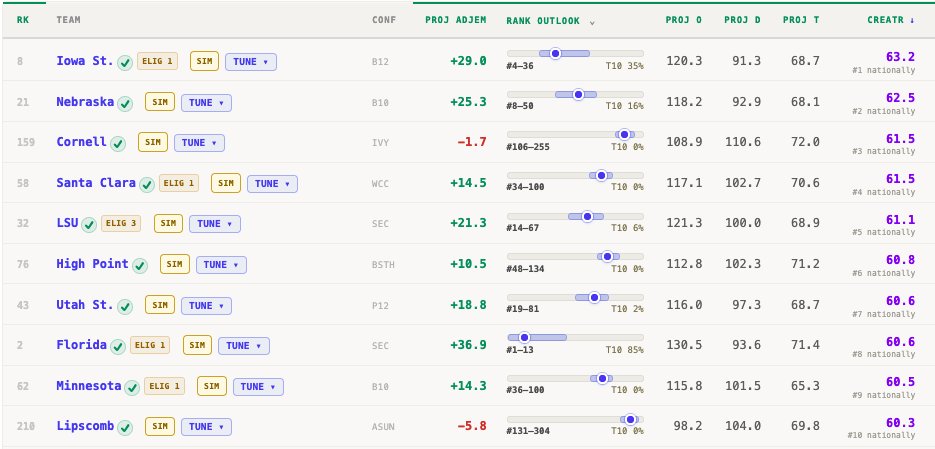Click the 63.2 CREATR value for Iowa St.

point(900,57)
